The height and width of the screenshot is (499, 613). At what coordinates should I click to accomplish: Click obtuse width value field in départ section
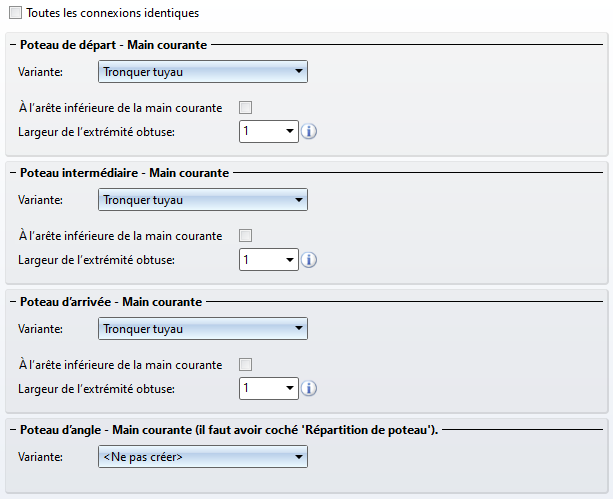pos(262,131)
